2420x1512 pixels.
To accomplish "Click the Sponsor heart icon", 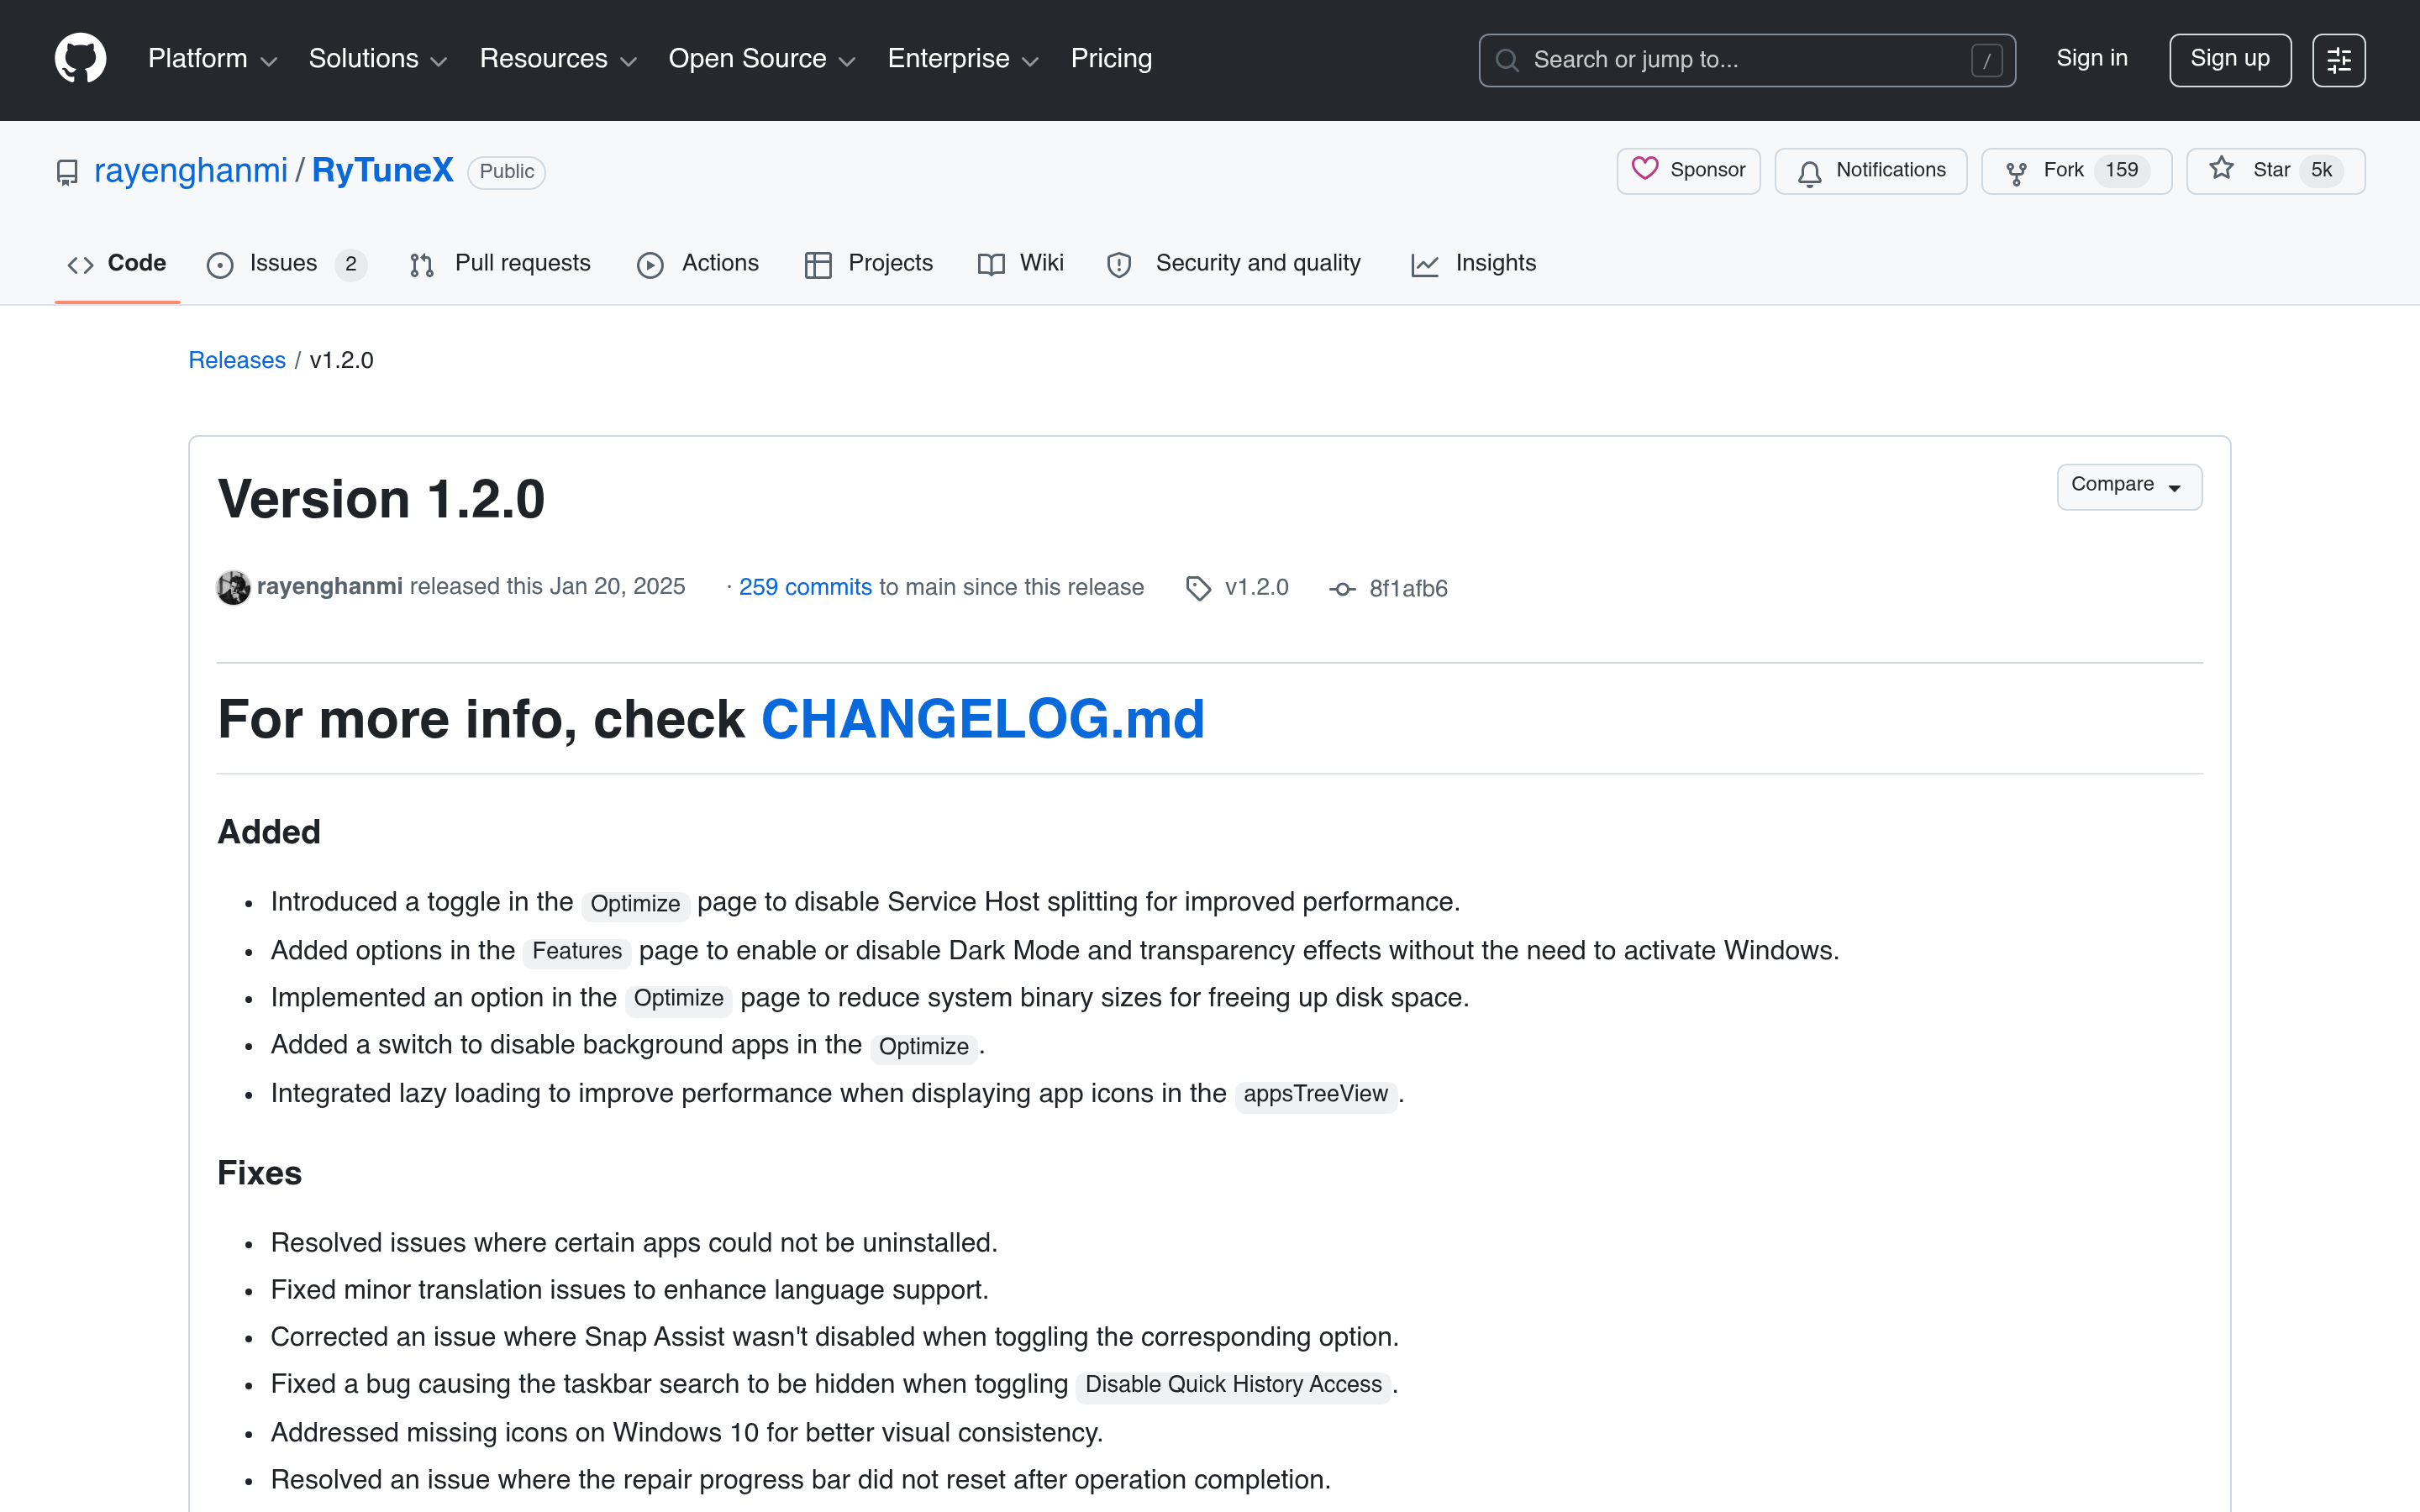I will 1645,169.
